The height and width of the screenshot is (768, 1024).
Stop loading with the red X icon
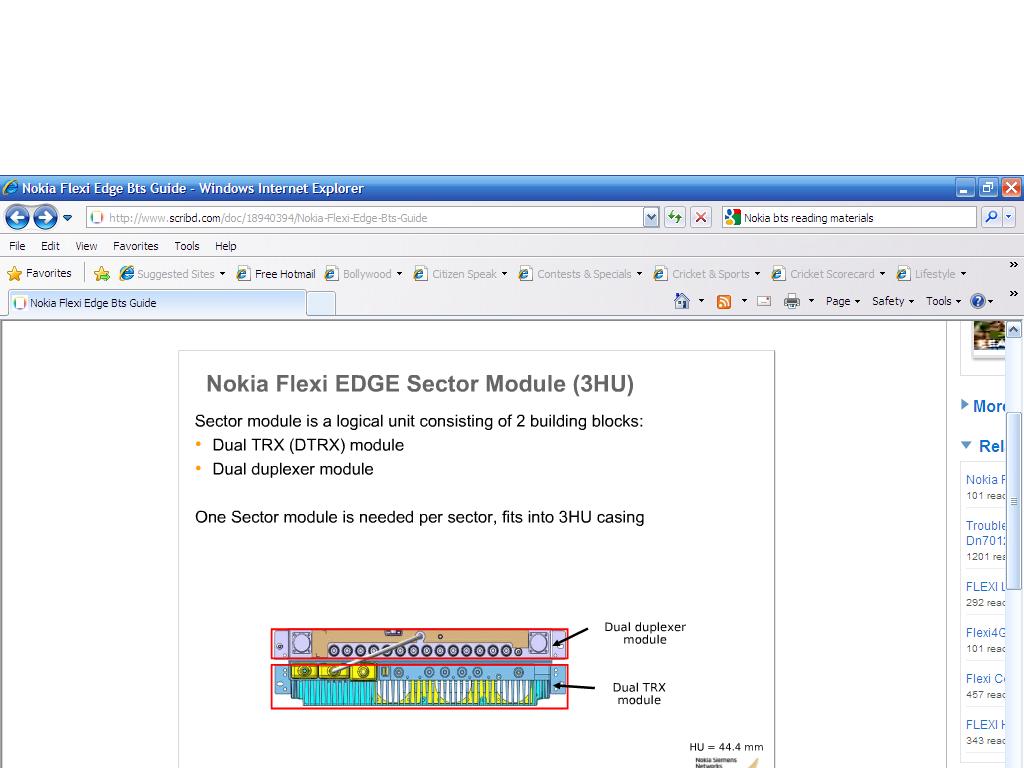701,217
